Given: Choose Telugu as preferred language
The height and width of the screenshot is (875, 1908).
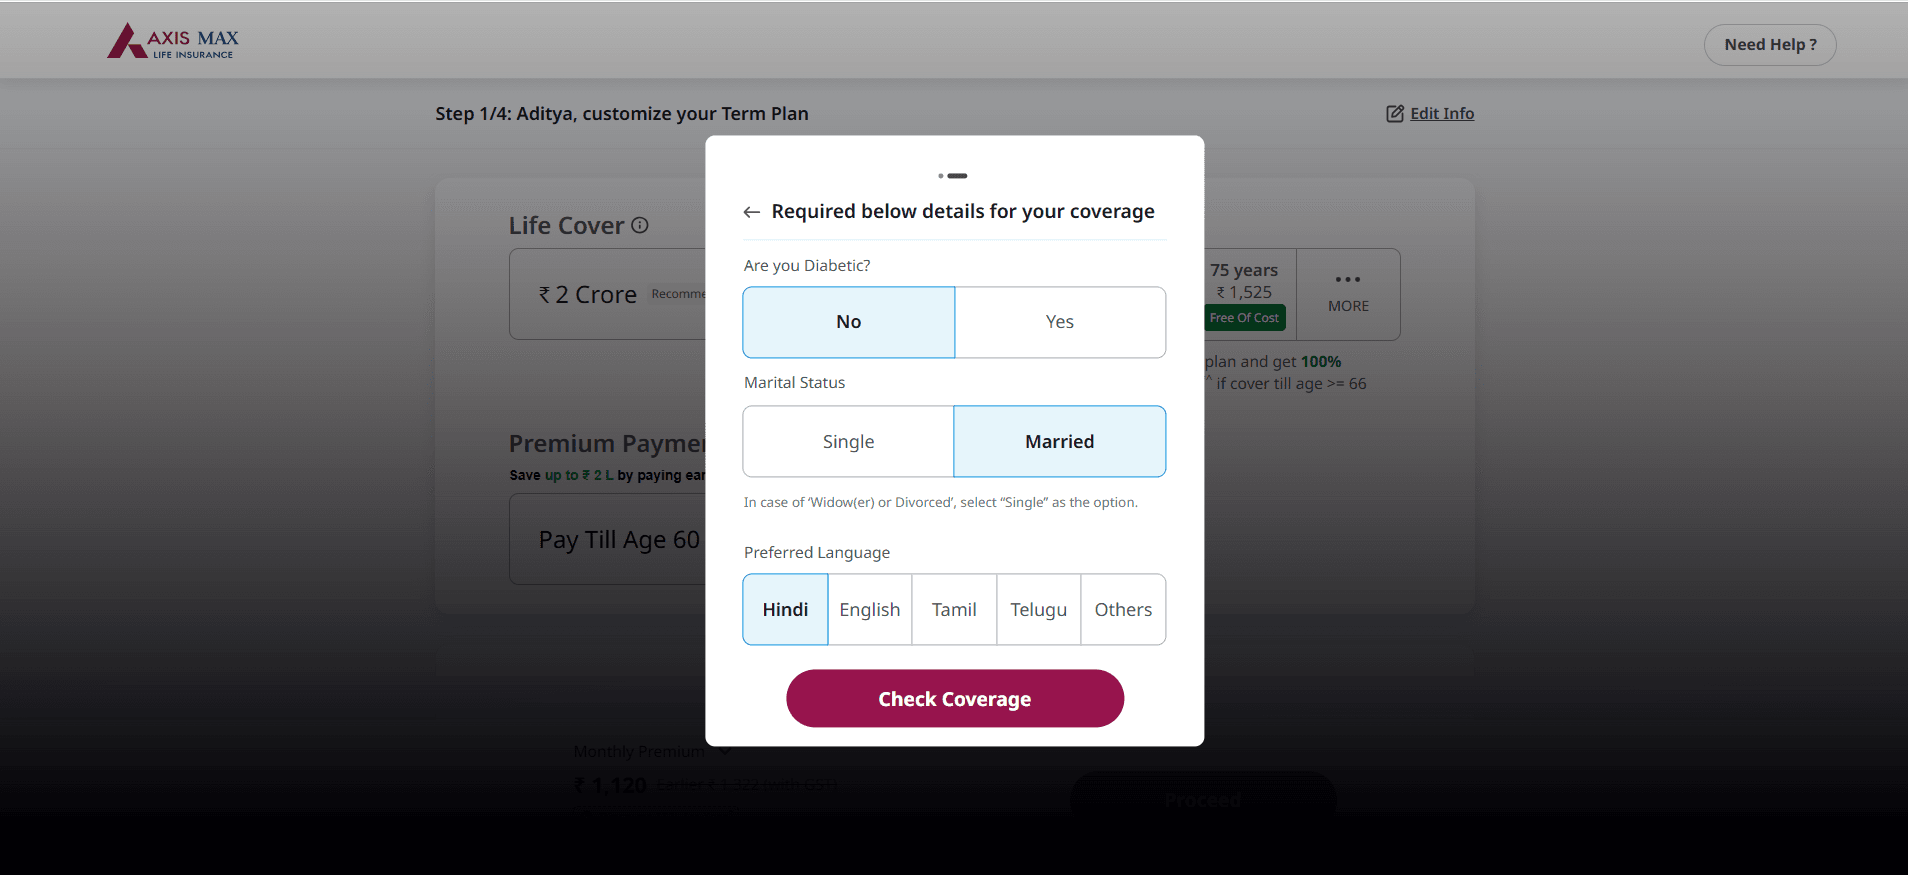Looking at the screenshot, I should pos(1038,610).
